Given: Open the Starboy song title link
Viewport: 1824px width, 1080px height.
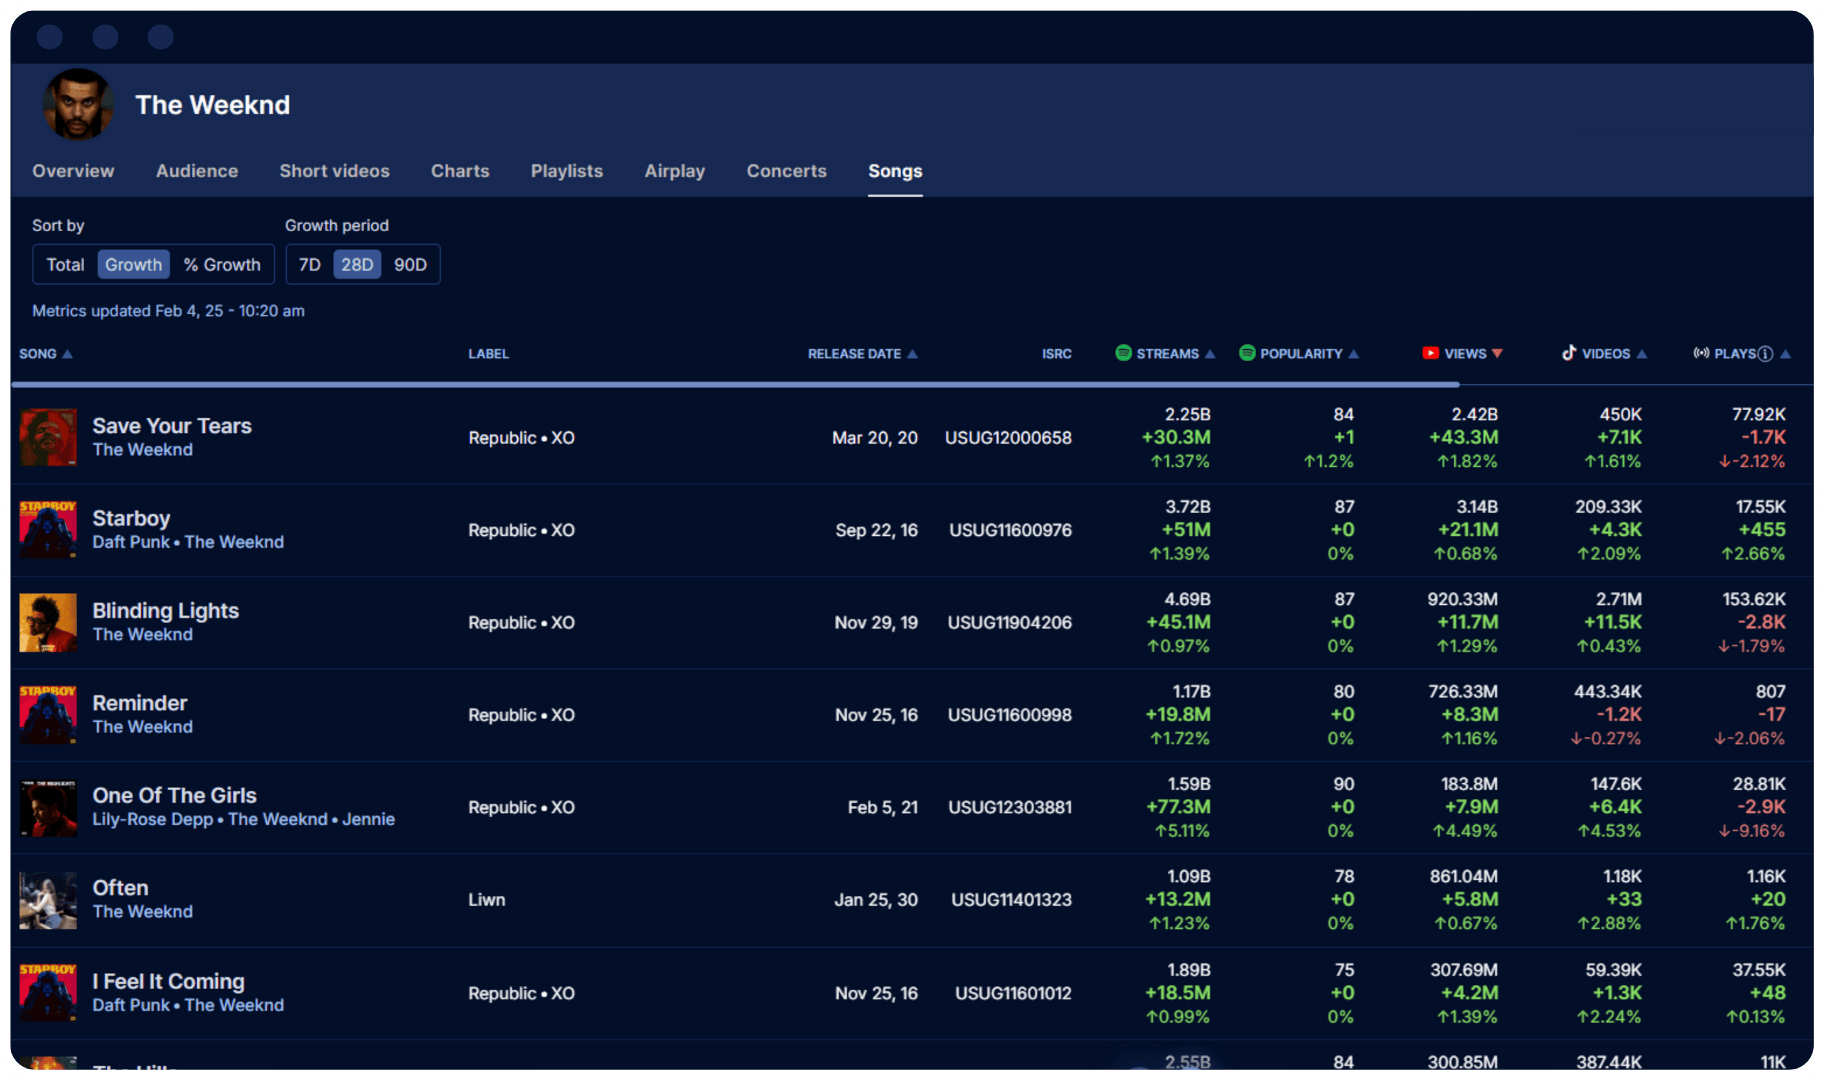Looking at the screenshot, I should [x=131, y=518].
